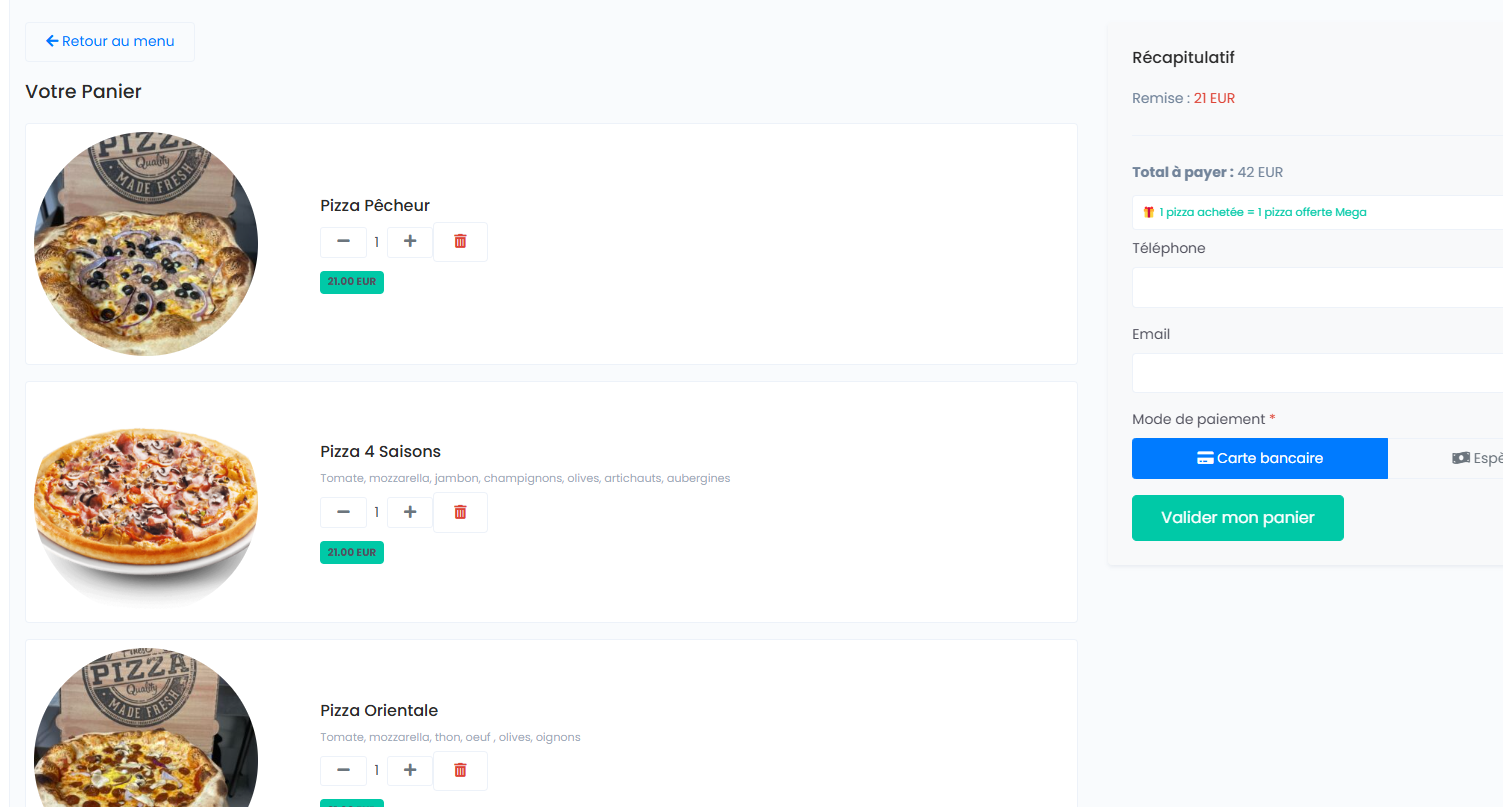Go back via Retour au menu
Screen dimensions: 1503x807
tap(110, 42)
